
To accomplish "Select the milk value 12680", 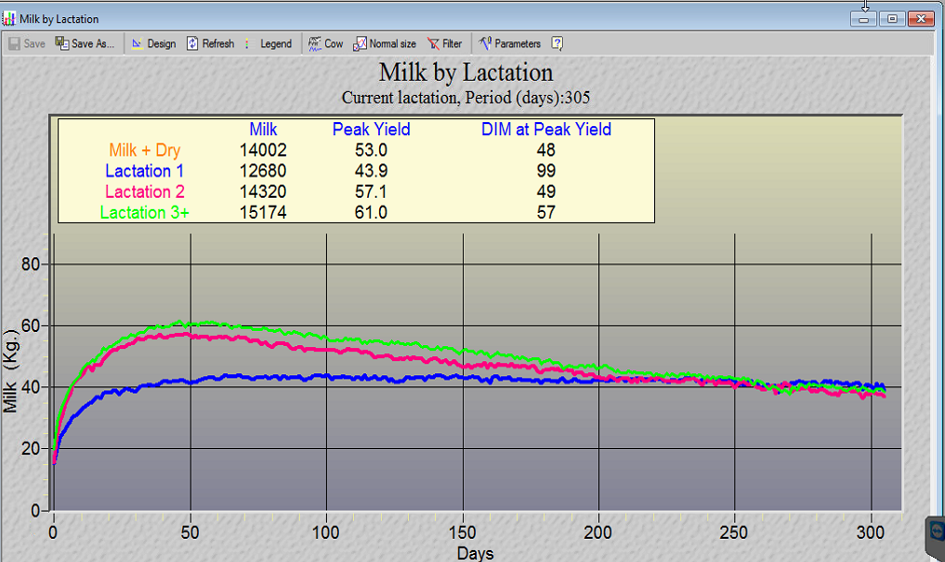I will pos(263,171).
